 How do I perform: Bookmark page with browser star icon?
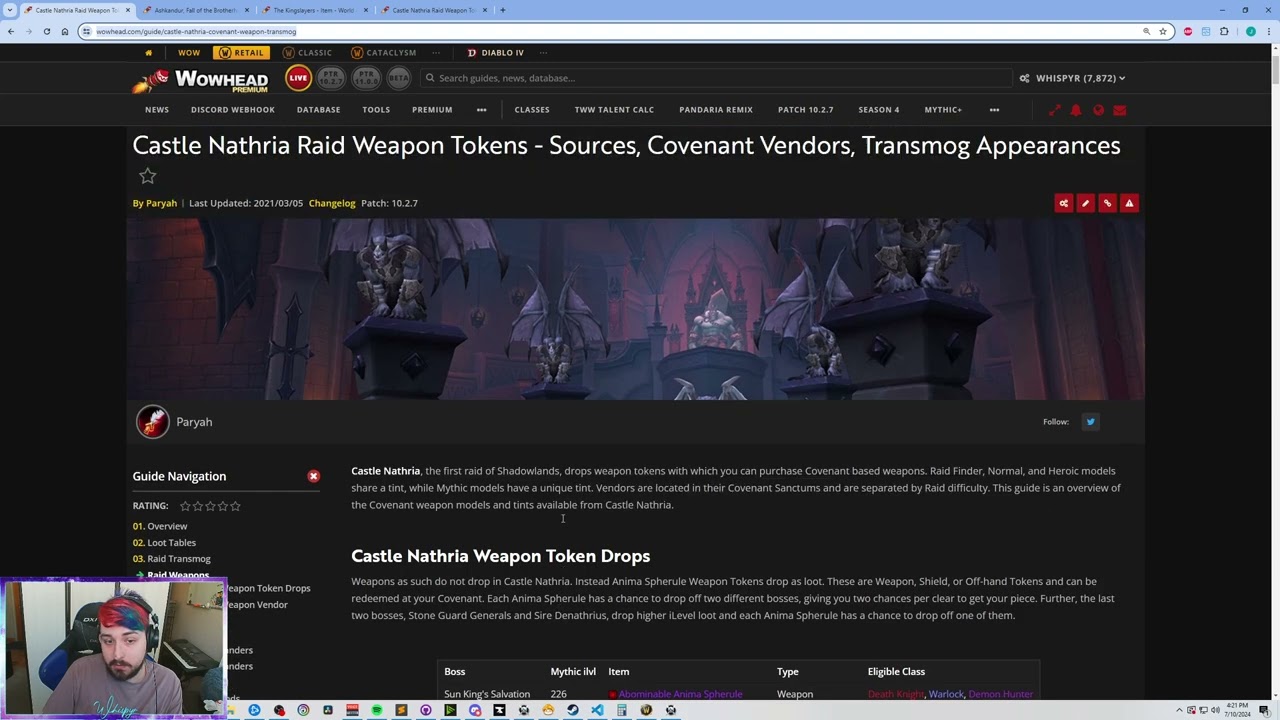1162,31
